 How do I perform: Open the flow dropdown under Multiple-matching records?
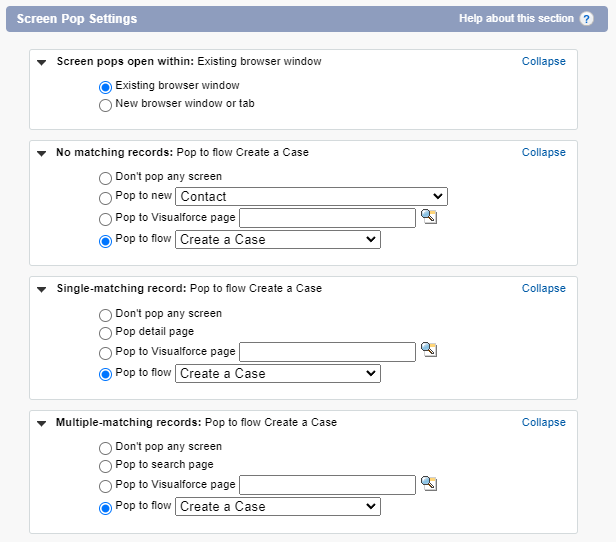point(278,507)
